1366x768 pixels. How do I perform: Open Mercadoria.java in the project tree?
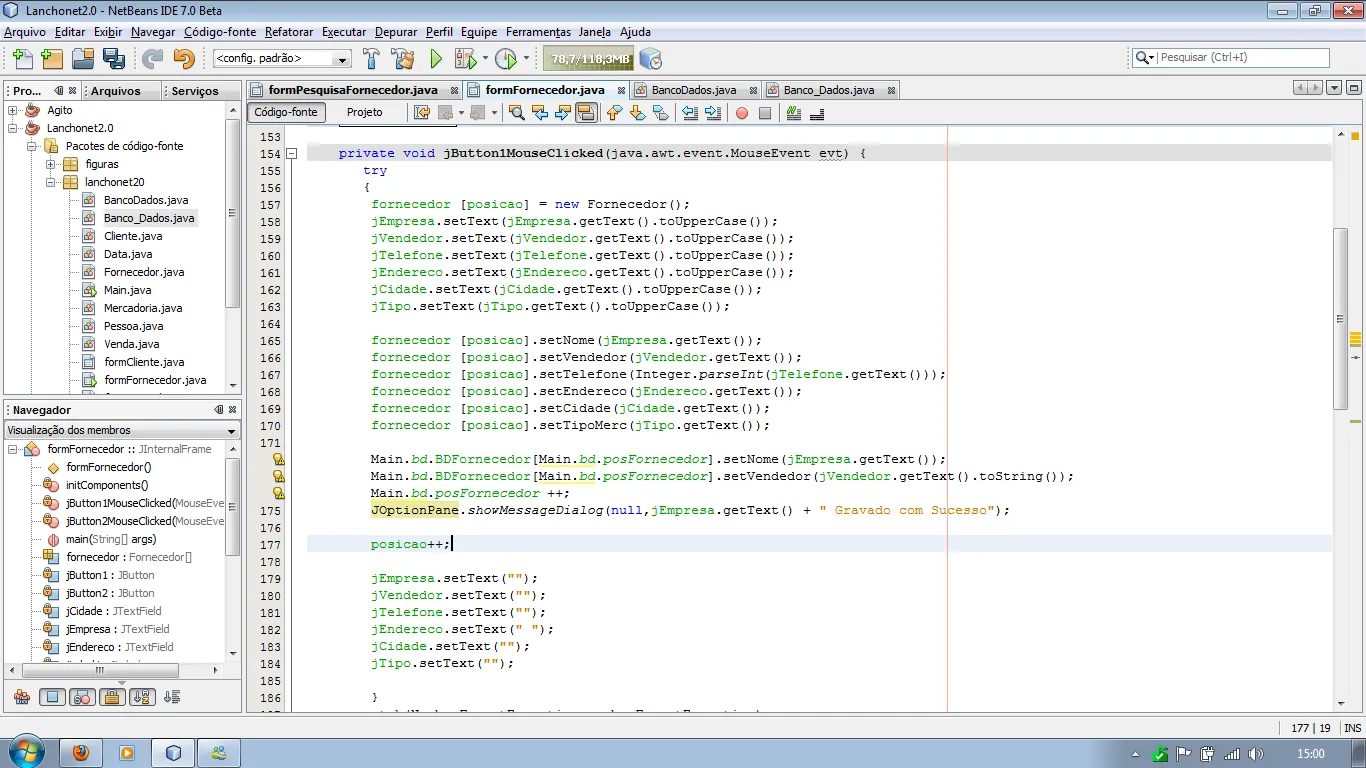click(x=142, y=308)
